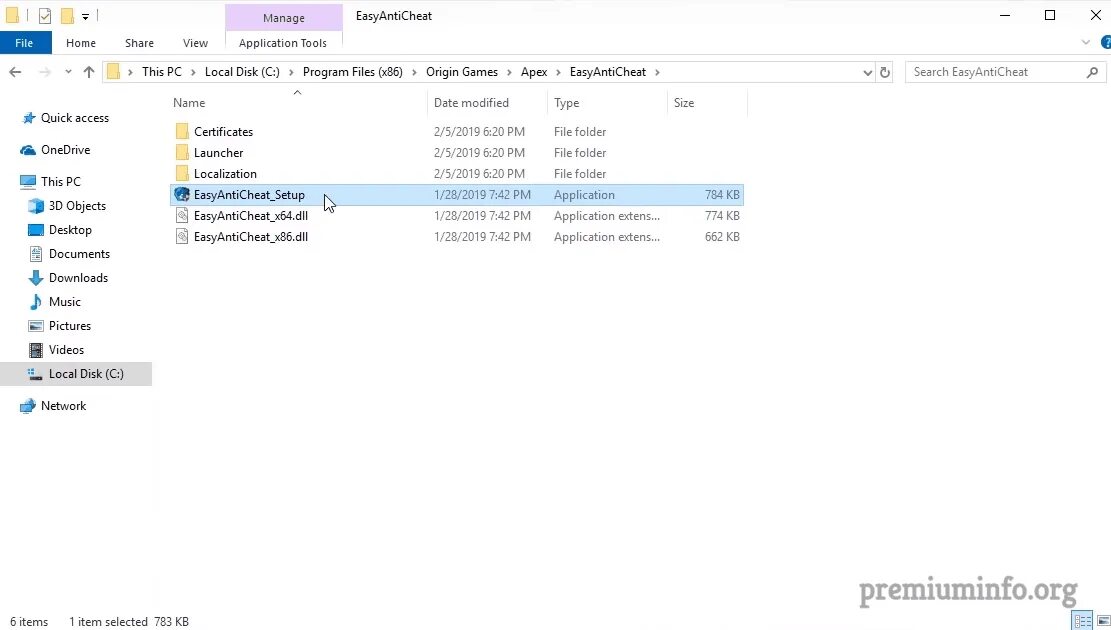The width and height of the screenshot is (1111, 630).
Task: Open Help via the question mark icon
Action: [x=1105, y=43]
